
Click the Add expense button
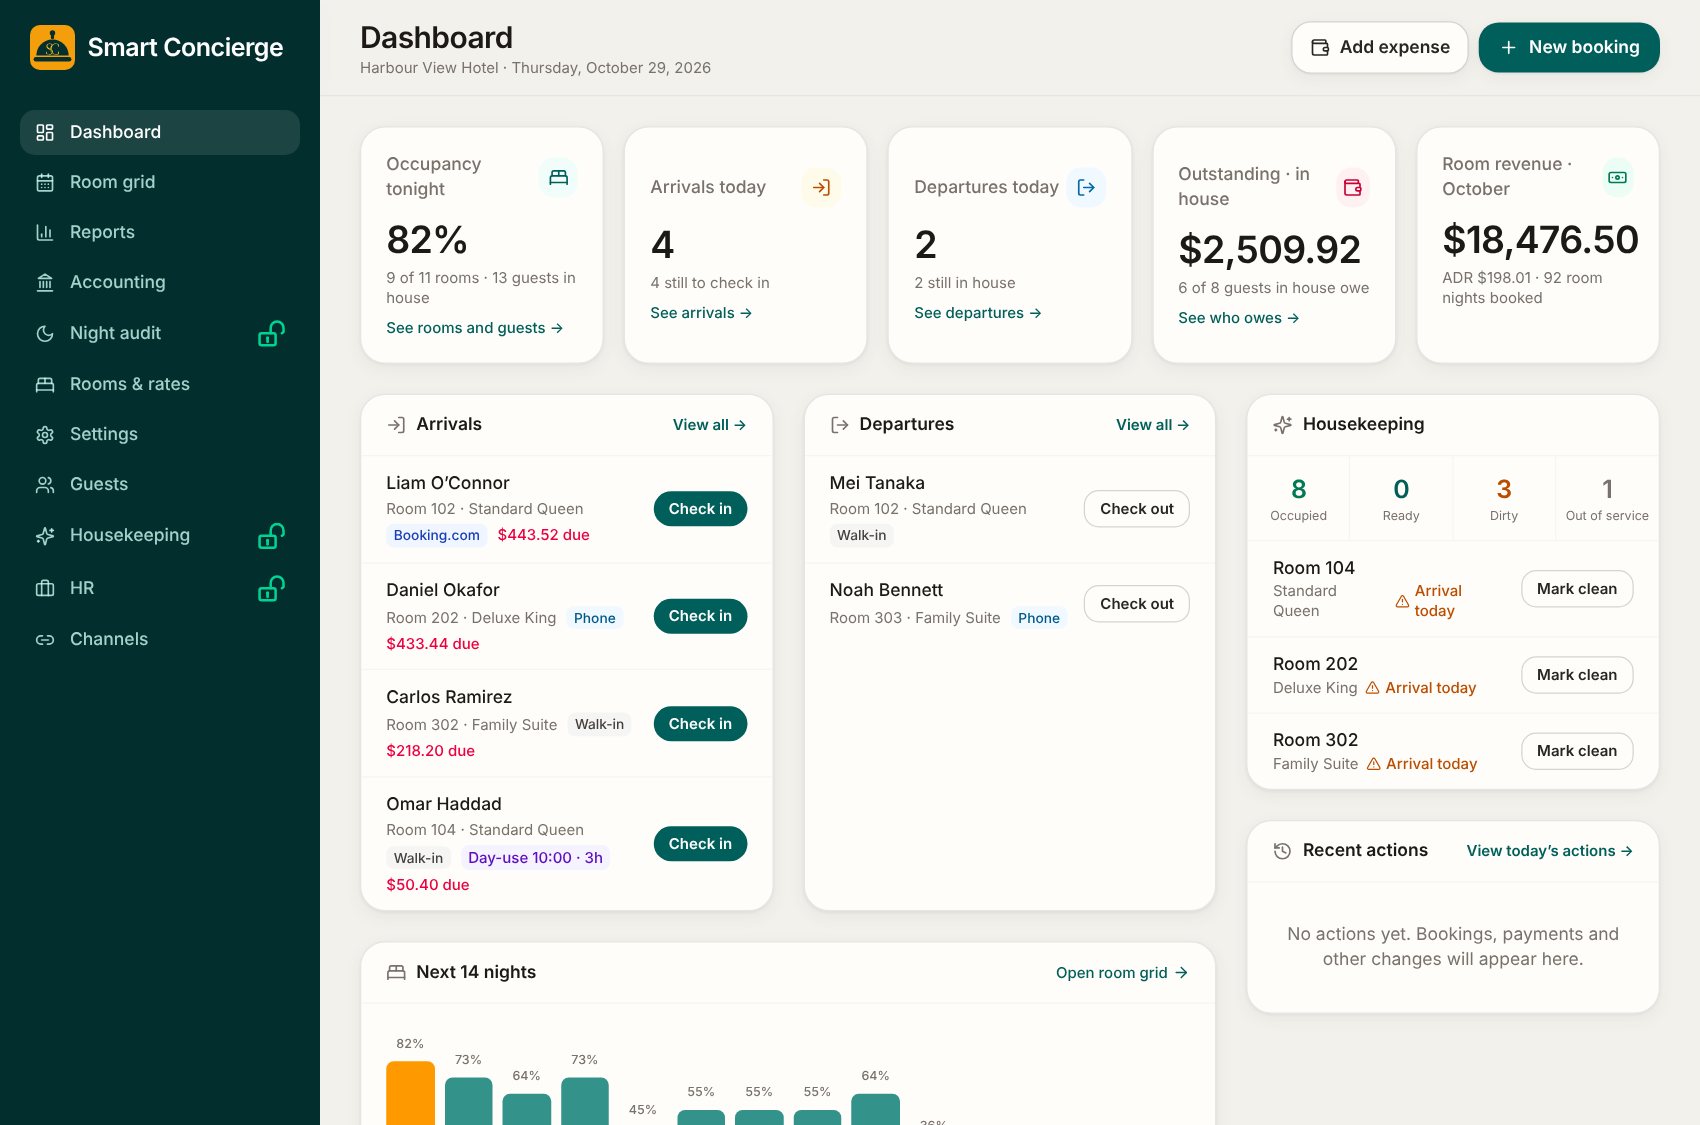1380,47
